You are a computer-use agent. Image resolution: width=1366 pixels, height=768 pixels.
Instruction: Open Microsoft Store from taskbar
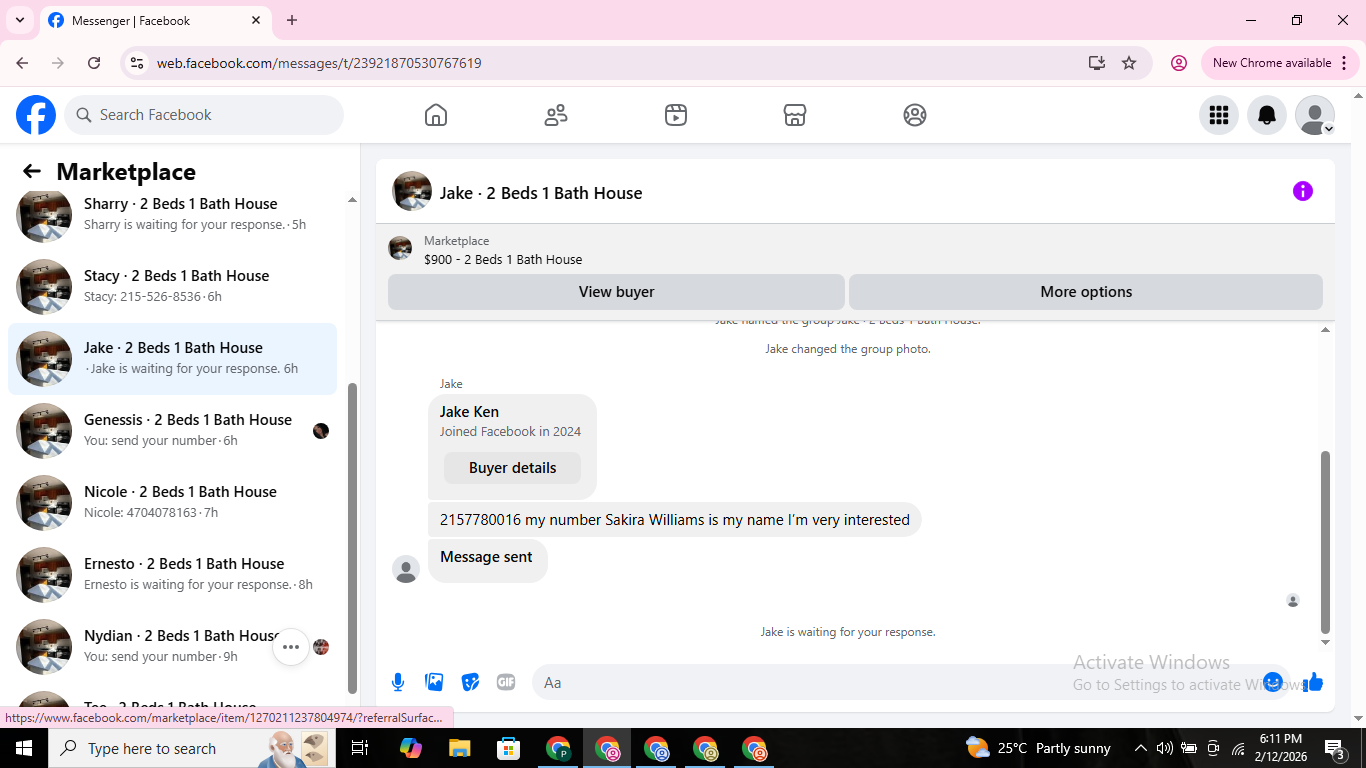click(509, 748)
